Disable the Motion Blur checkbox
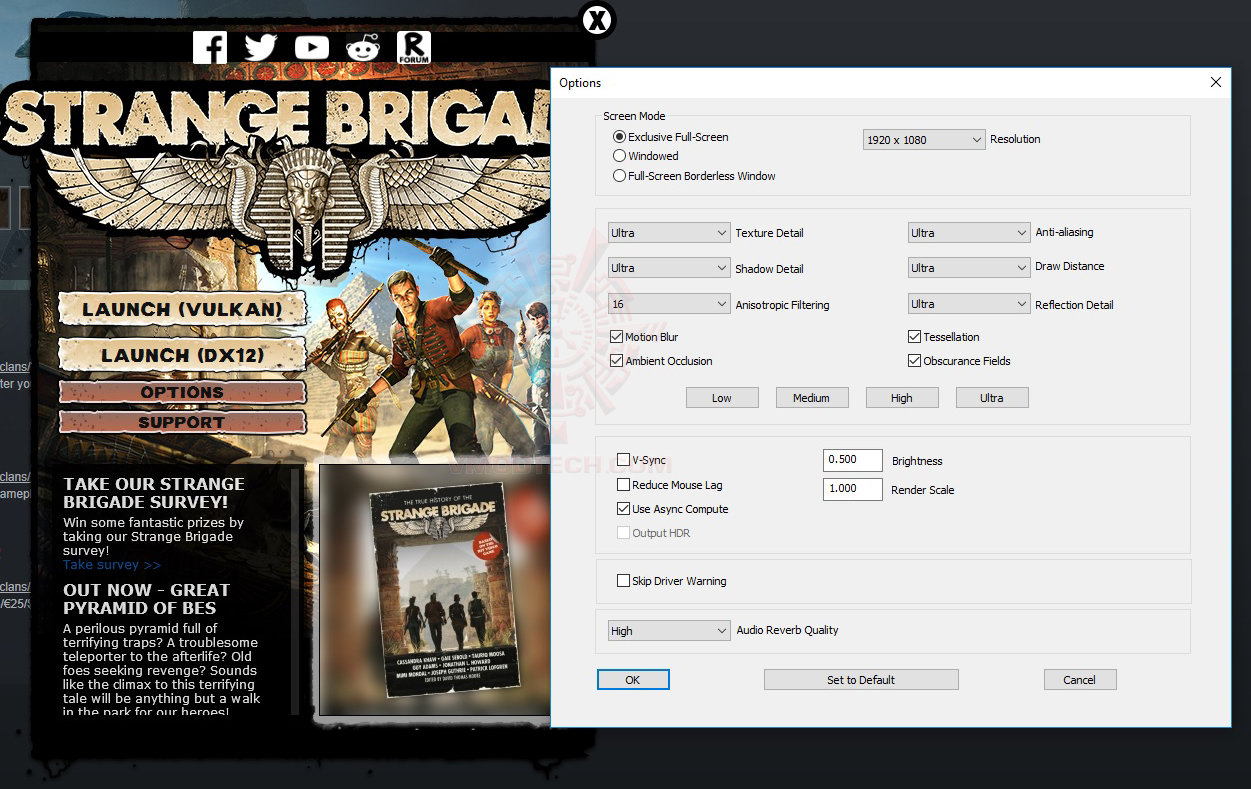The height and width of the screenshot is (789, 1251). click(617, 337)
